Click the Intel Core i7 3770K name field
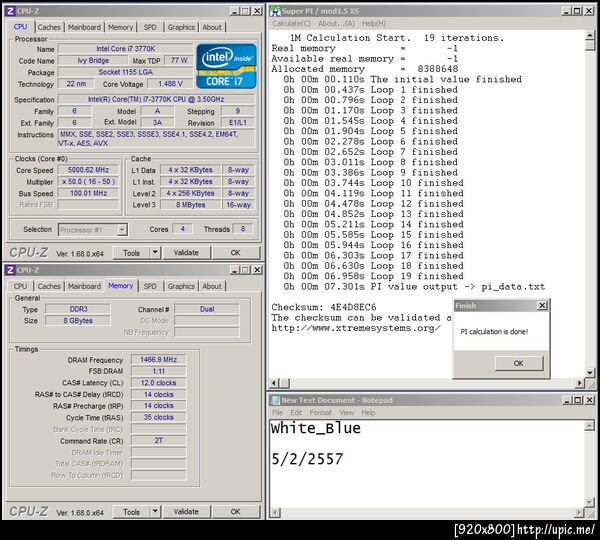Viewport: 600px width, 540px height. [x=126, y=49]
